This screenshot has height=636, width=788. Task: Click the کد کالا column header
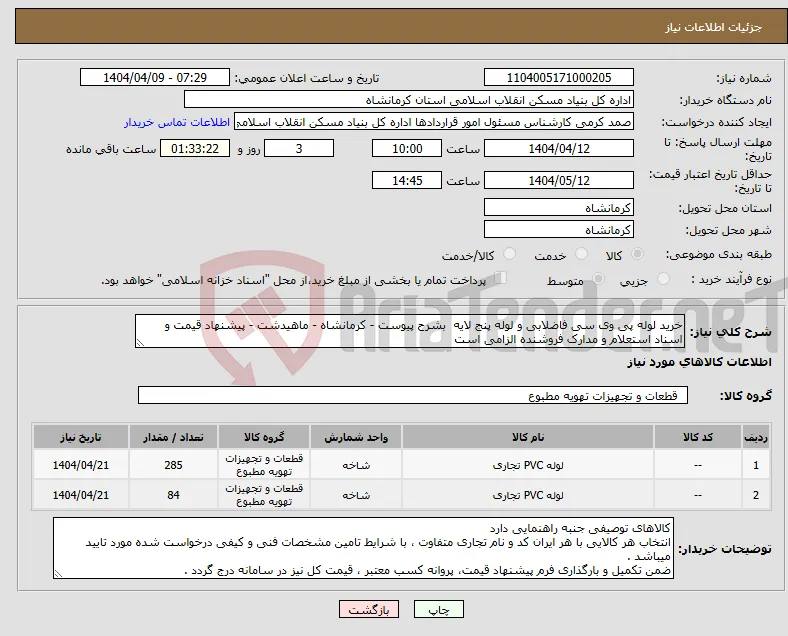pos(698,437)
